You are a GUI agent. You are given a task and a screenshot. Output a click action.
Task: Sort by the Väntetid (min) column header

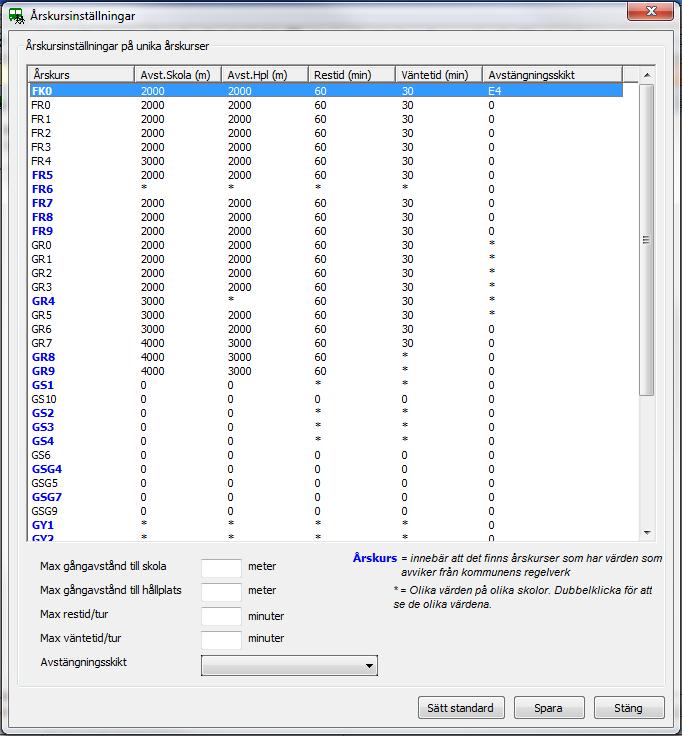439,75
